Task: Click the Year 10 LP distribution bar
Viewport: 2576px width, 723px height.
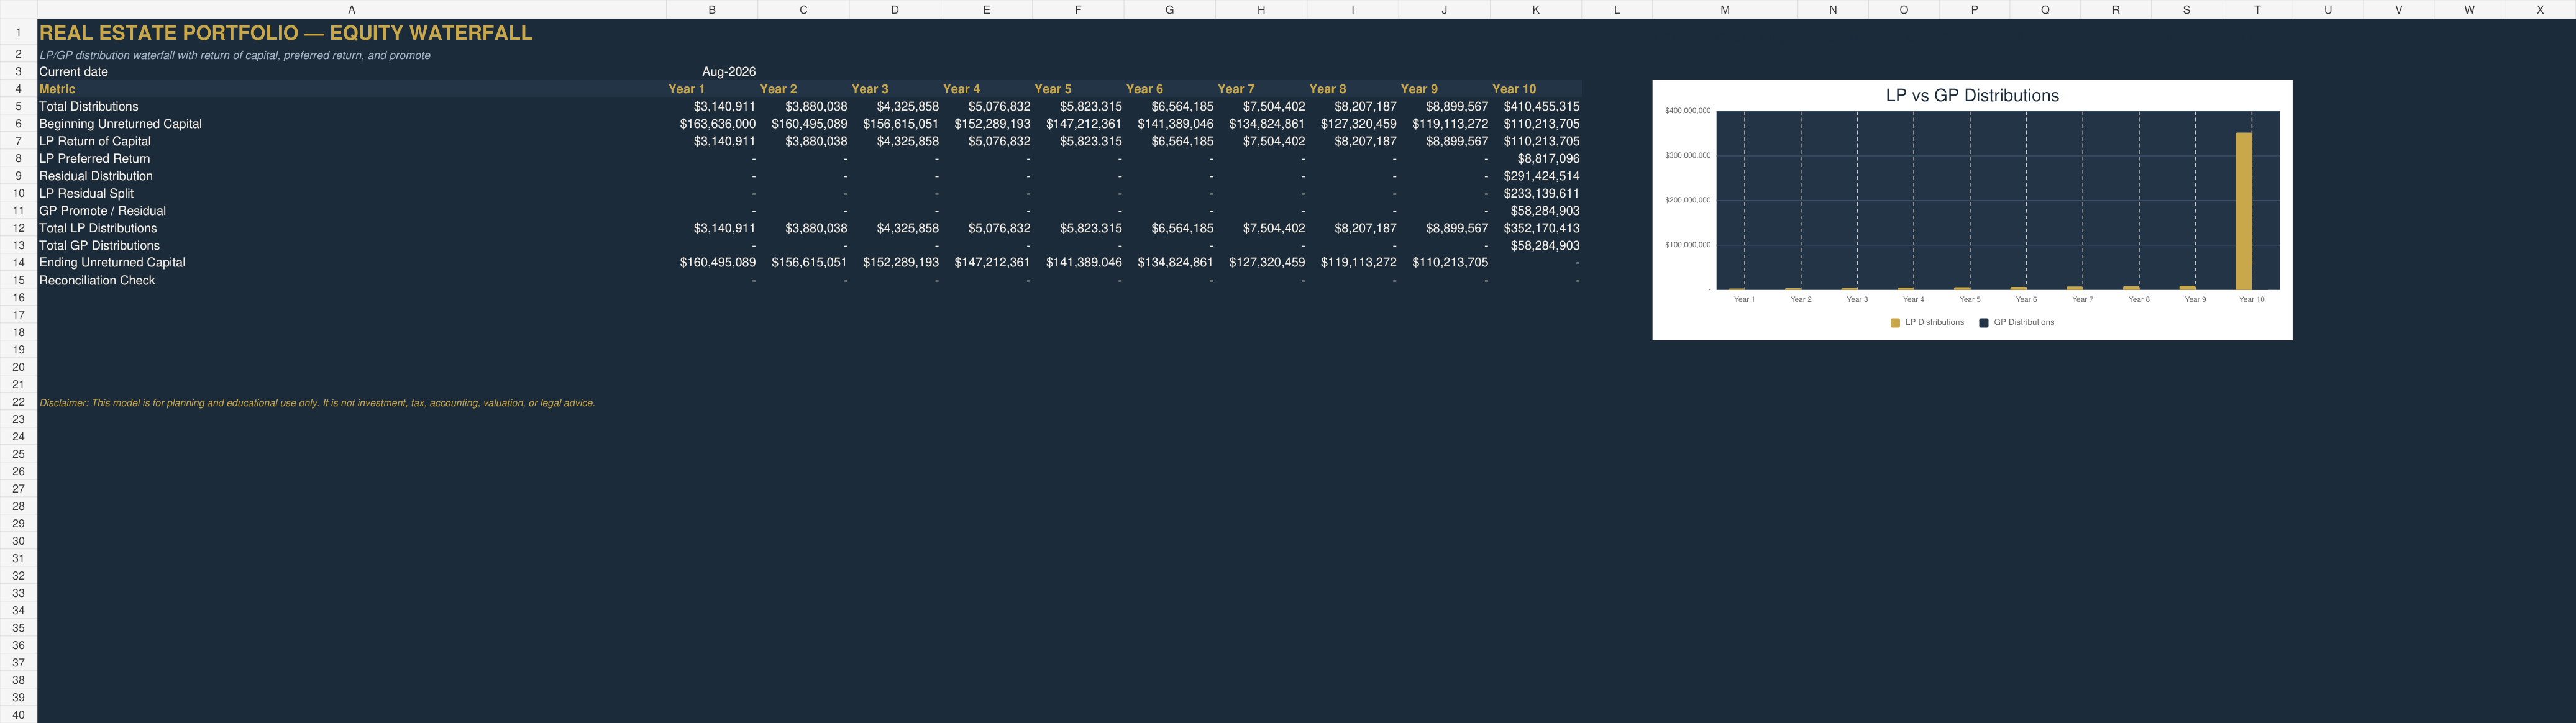Action: [2244, 211]
